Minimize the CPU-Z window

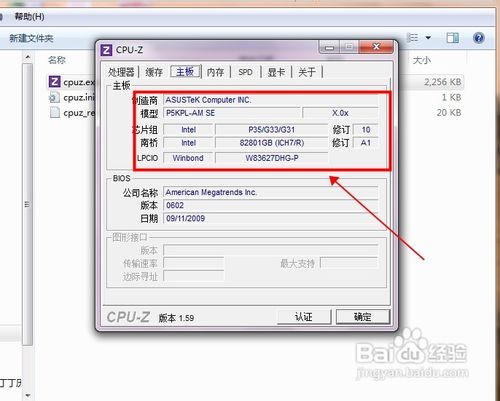329,47
